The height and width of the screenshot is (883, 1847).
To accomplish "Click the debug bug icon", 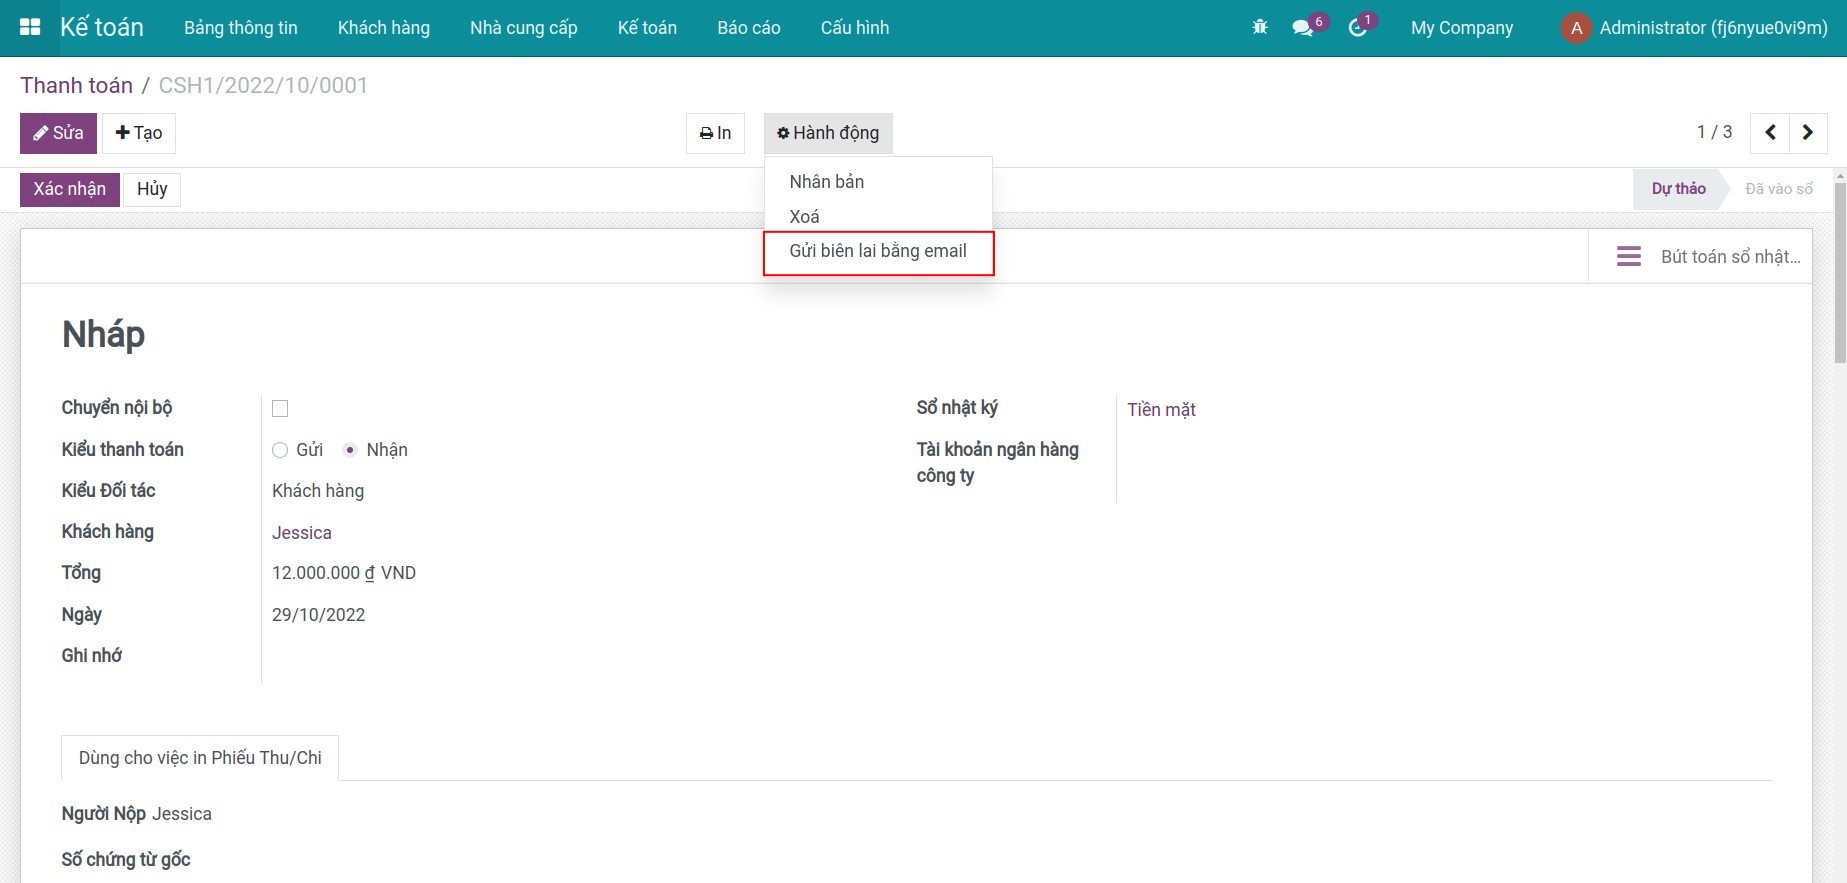I will coord(1260,27).
